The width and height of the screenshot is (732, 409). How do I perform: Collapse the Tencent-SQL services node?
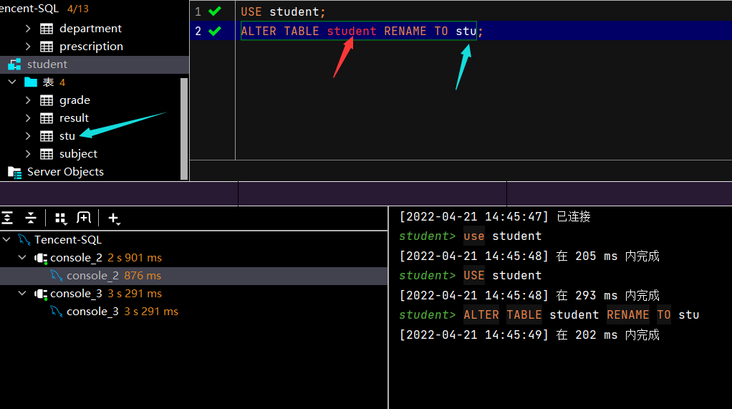(7, 240)
